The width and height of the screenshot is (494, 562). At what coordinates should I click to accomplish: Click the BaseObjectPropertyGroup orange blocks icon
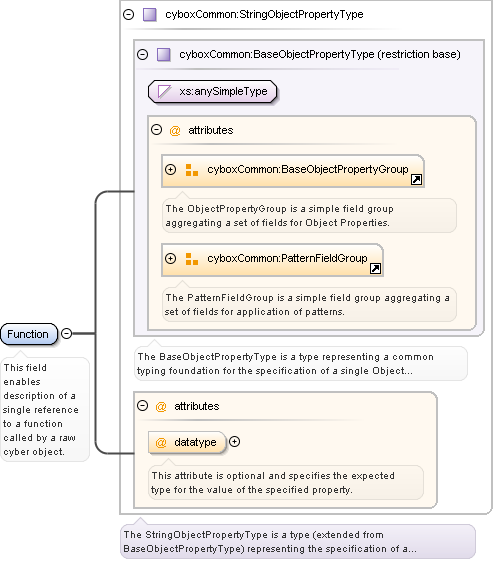[x=192, y=170]
